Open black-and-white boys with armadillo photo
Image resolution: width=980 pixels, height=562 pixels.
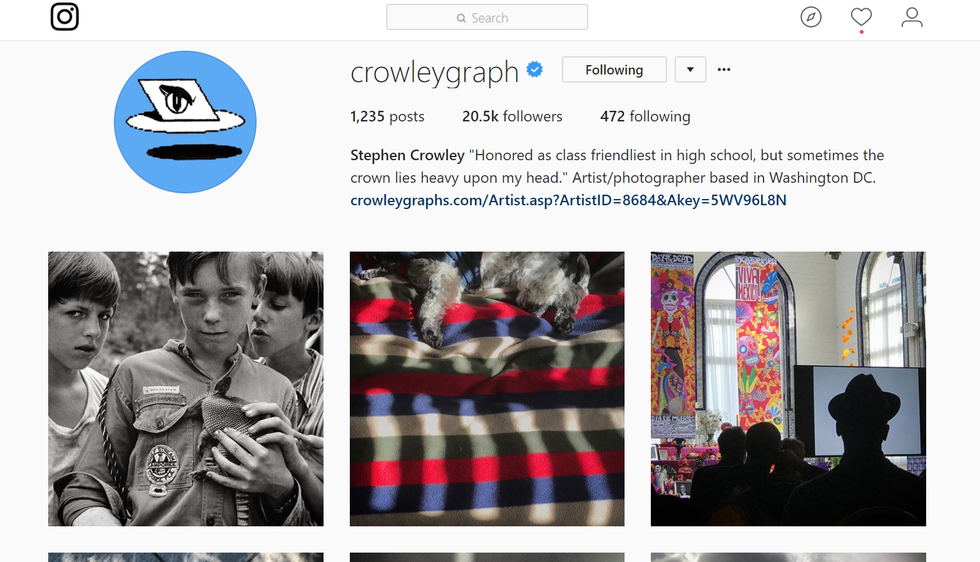click(186, 389)
